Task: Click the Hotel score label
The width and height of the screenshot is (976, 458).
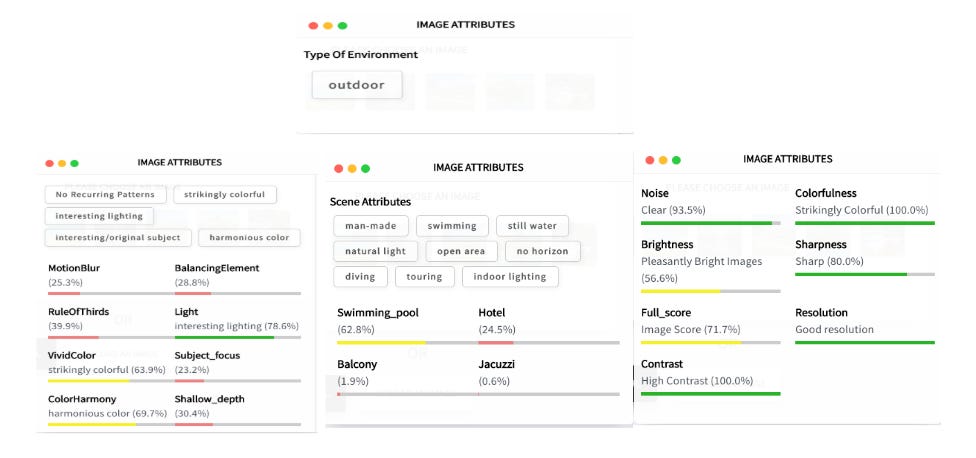Action: (x=490, y=313)
